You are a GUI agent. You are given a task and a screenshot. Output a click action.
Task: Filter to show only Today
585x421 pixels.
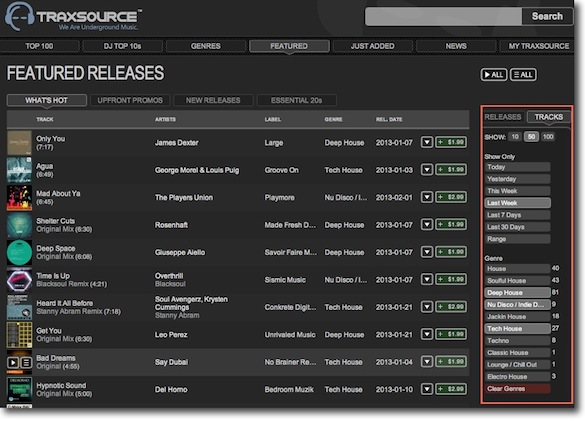pyautogui.click(x=517, y=167)
